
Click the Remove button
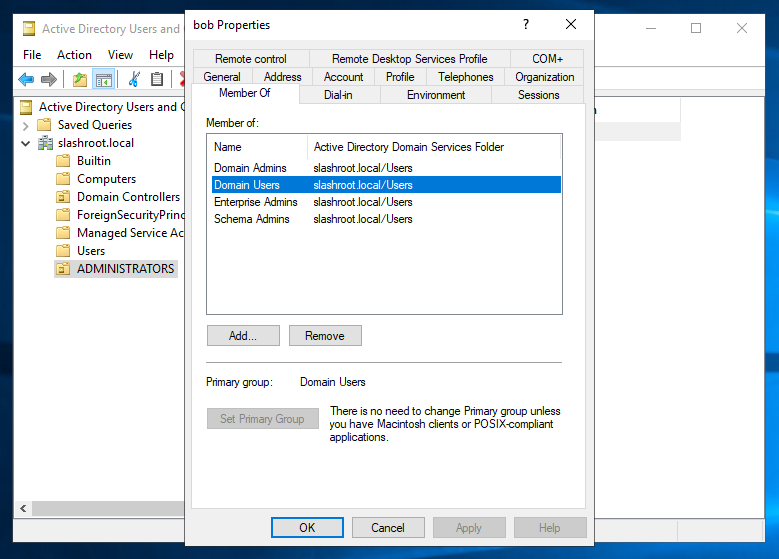tap(325, 336)
